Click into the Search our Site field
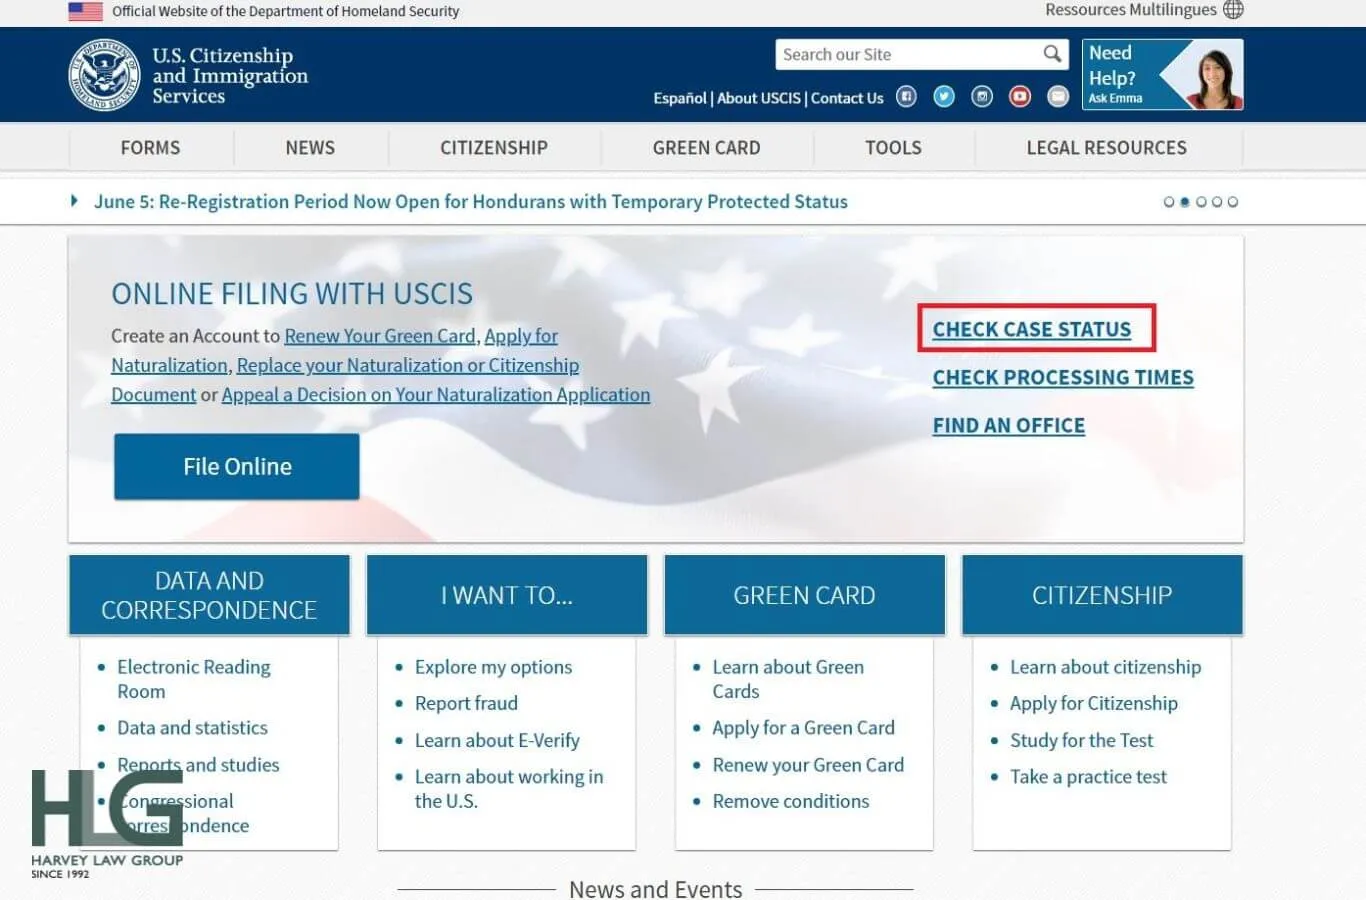The height and width of the screenshot is (900, 1366). click(905, 55)
